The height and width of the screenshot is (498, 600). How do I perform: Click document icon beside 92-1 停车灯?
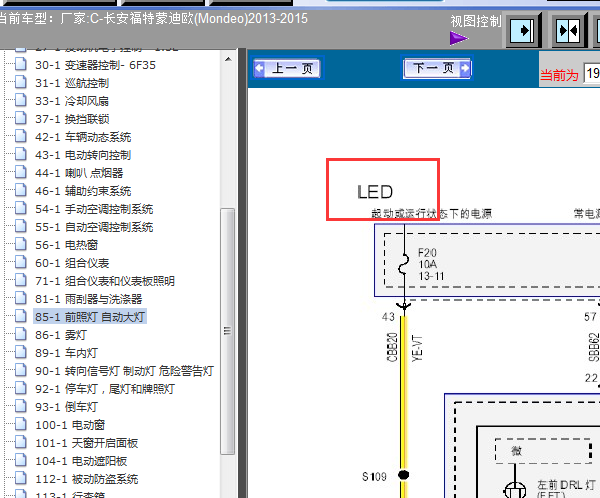[21, 388]
